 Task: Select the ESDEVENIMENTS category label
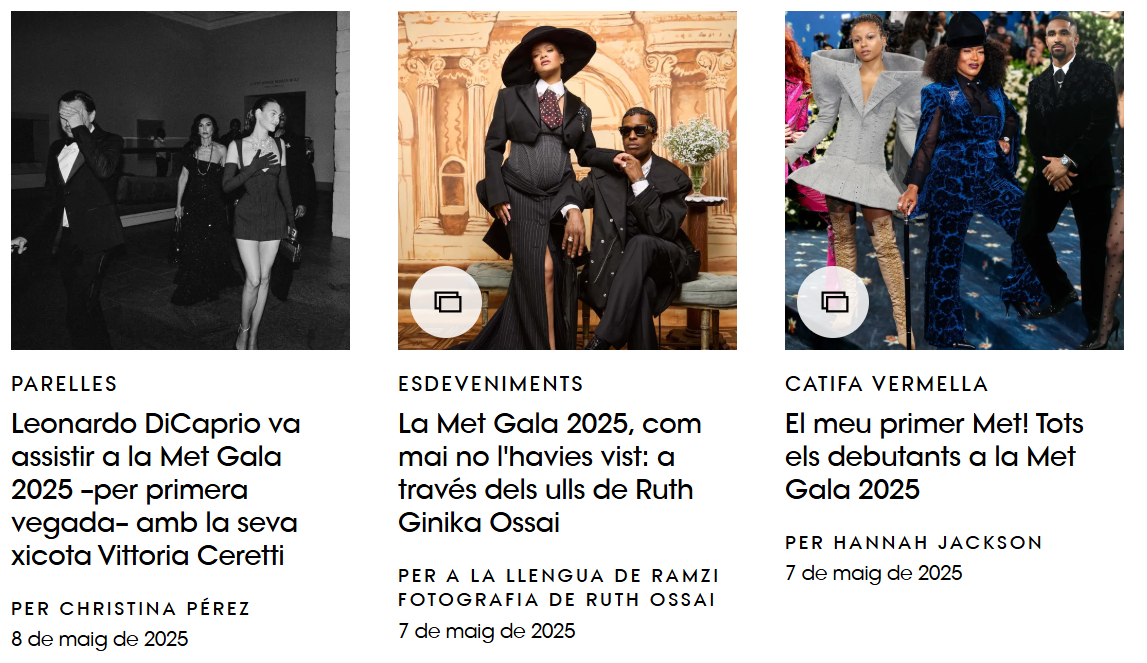click(x=491, y=384)
